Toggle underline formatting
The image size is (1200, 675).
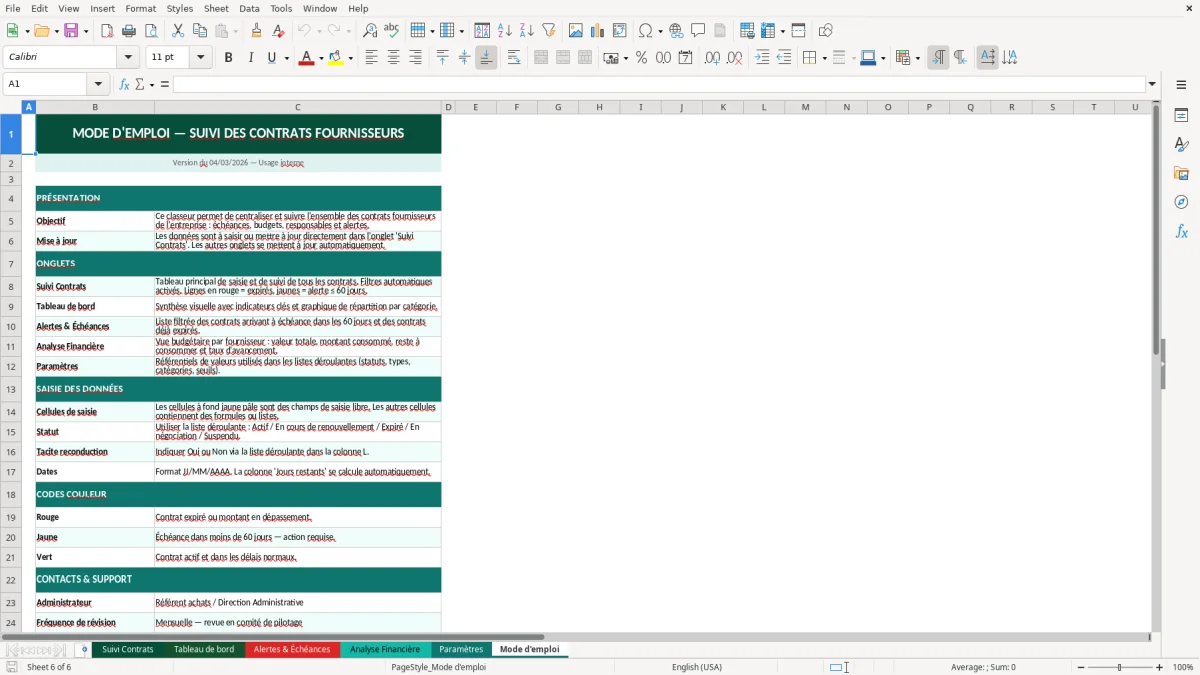click(271, 58)
